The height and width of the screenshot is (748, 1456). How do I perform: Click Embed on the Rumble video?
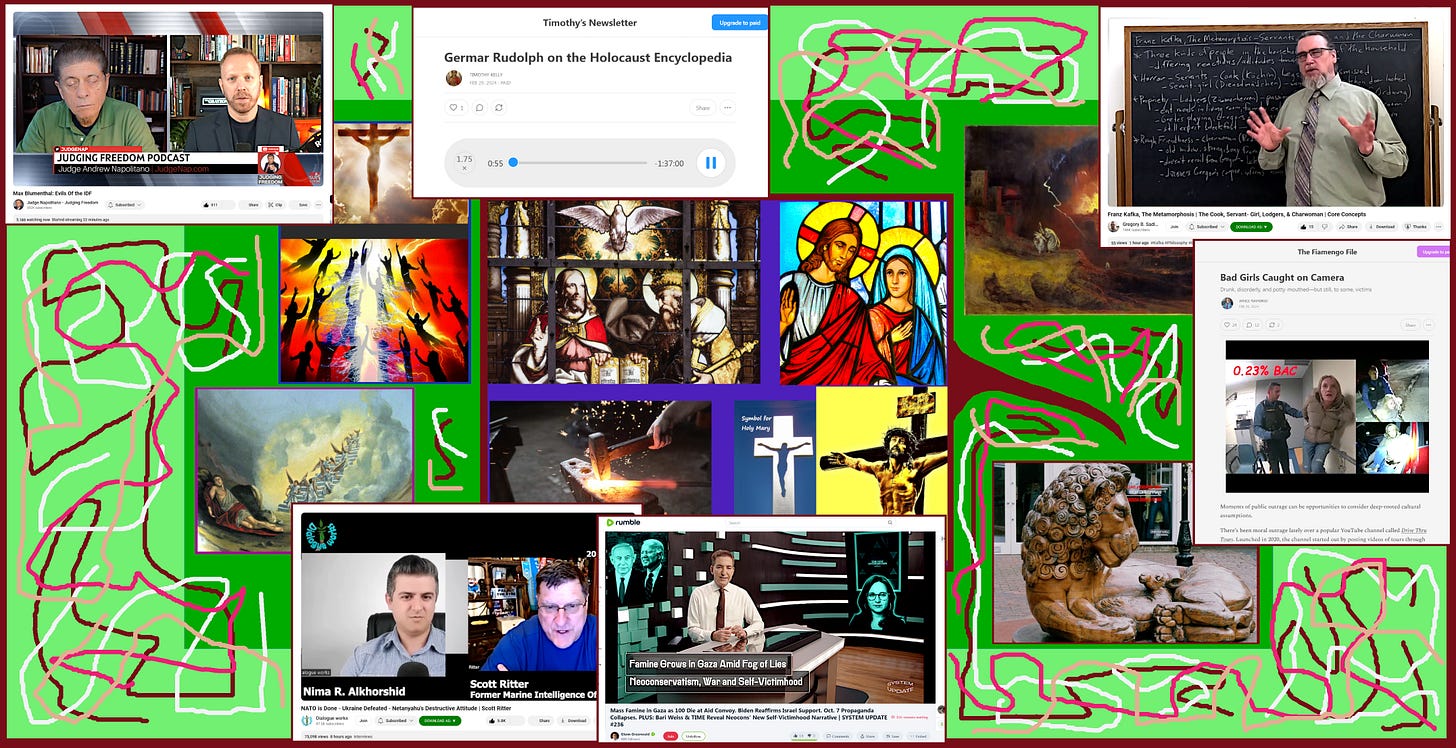click(920, 736)
